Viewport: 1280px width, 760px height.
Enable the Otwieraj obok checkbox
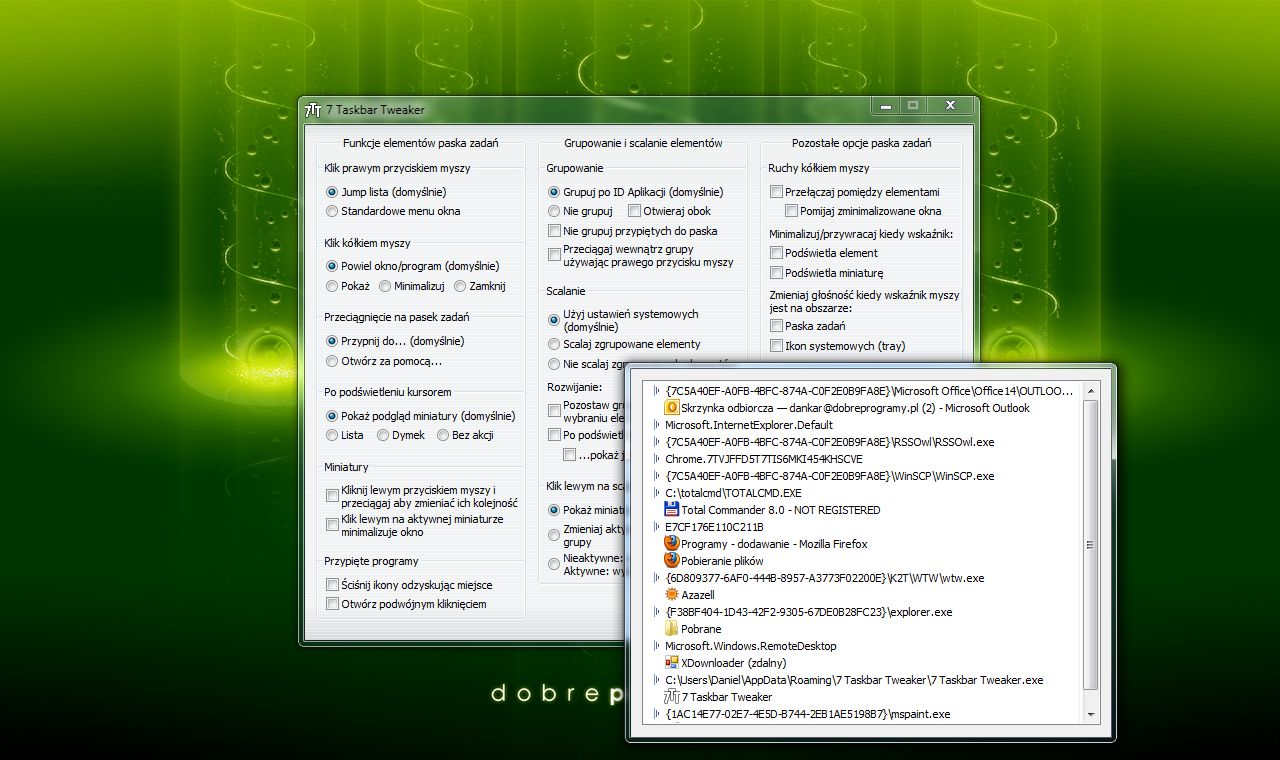[634, 211]
